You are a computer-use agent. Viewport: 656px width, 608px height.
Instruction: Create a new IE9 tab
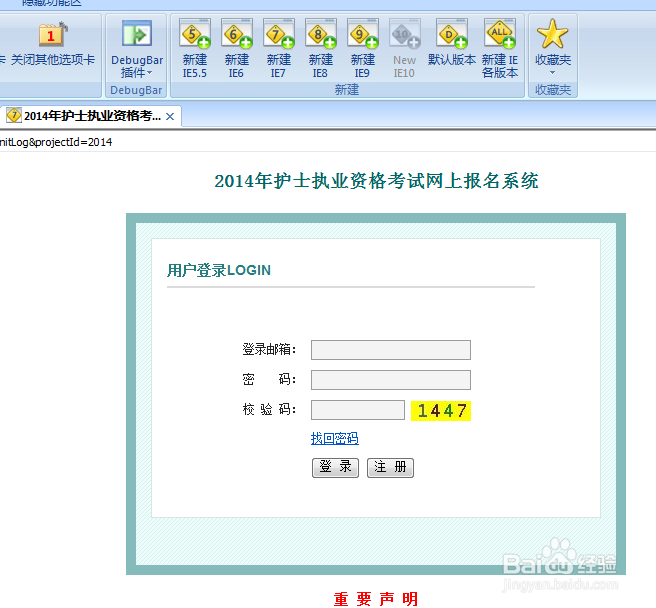tap(362, 49)
